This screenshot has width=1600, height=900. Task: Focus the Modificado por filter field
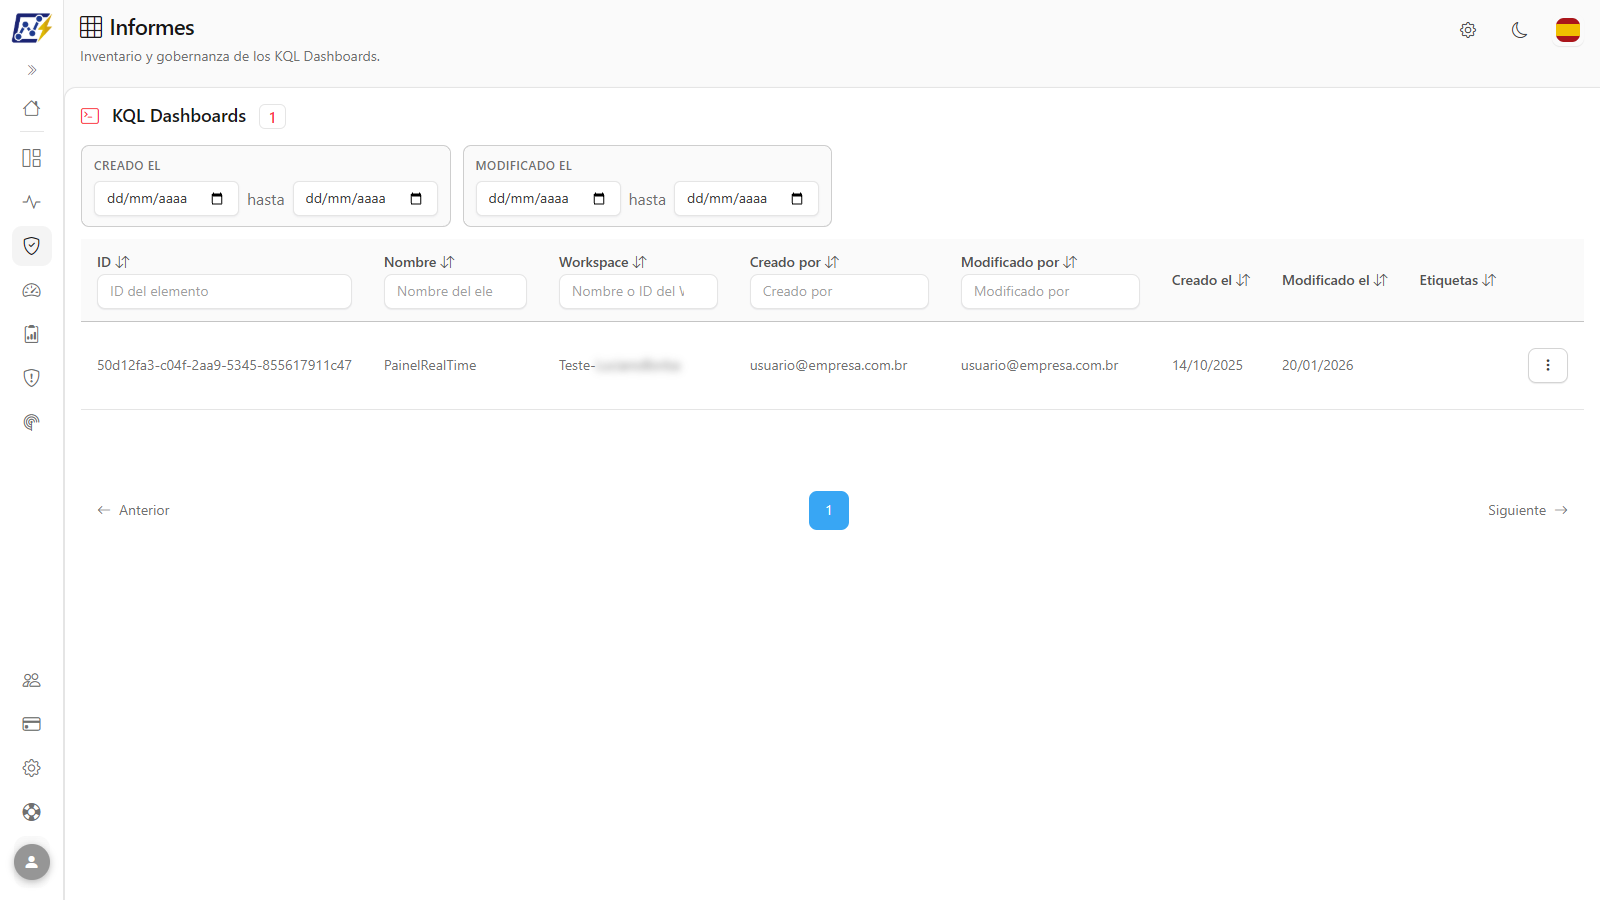pos(1050,292)
